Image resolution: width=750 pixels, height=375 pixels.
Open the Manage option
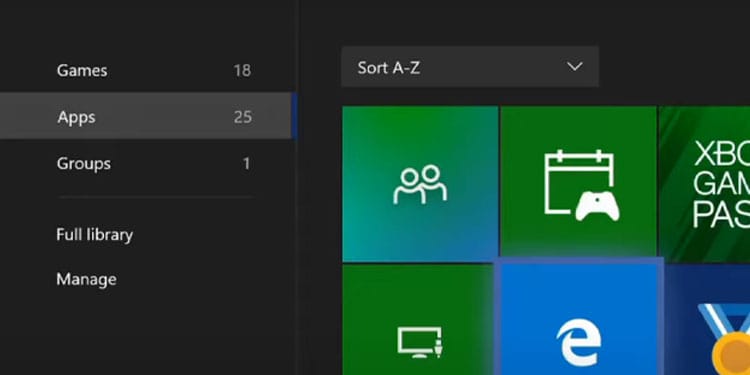[87, 279]
